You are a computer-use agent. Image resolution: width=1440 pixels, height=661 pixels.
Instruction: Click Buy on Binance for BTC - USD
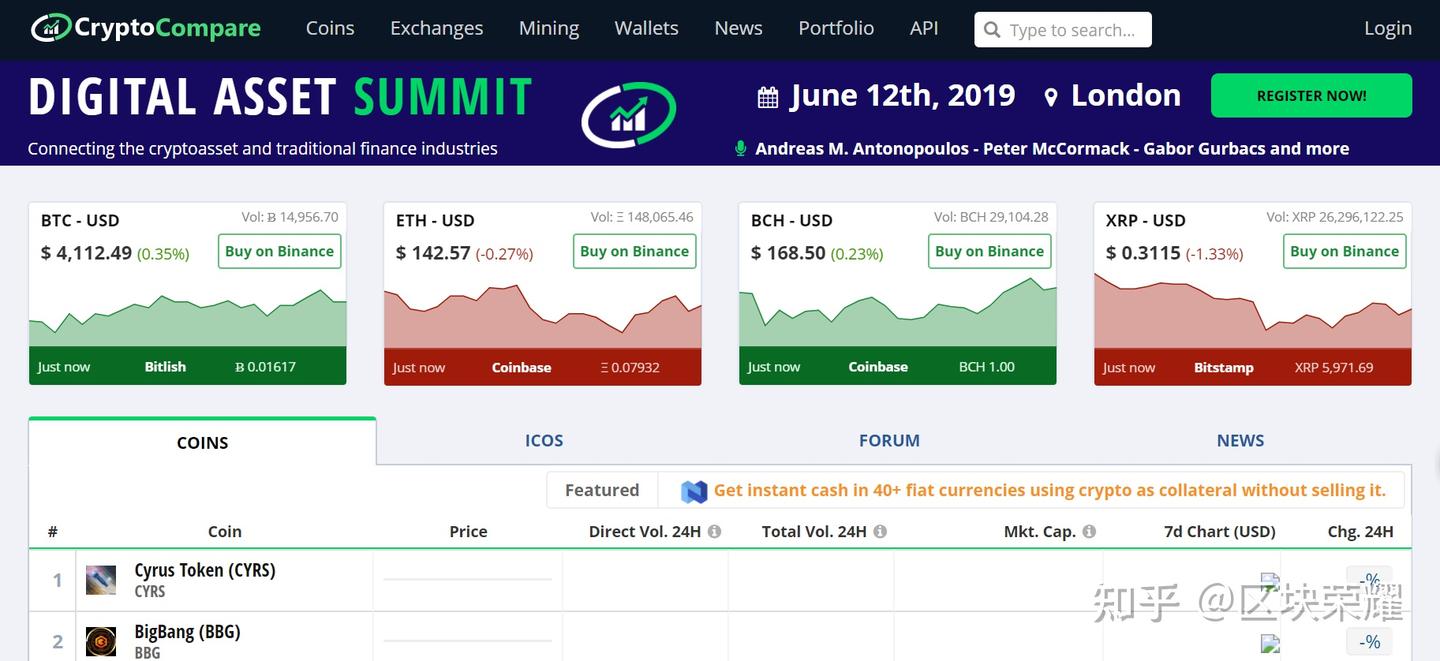point(279,251)
